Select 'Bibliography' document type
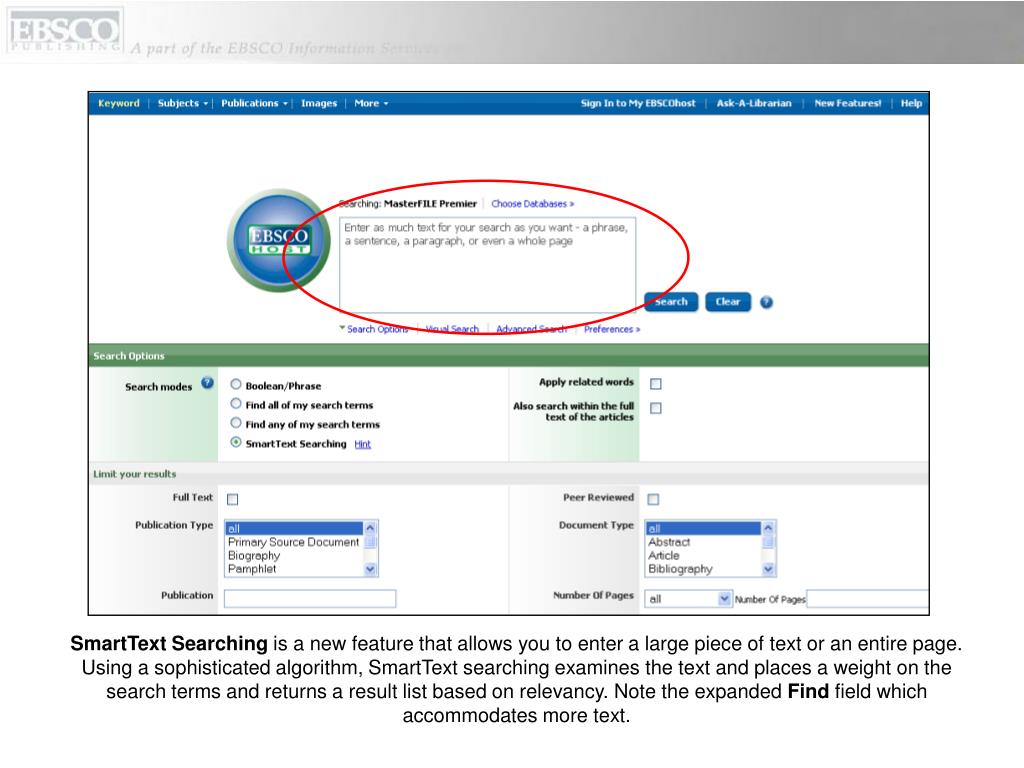Image resolution: width=1024 pixels, height=768 pixels. point(703,569)
